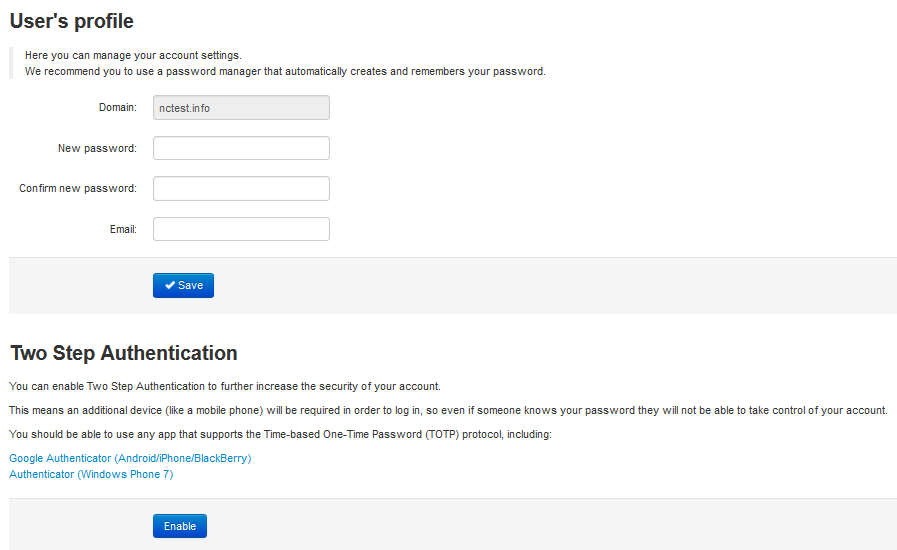Click the Confirm new password label

[x=78, y=188]
